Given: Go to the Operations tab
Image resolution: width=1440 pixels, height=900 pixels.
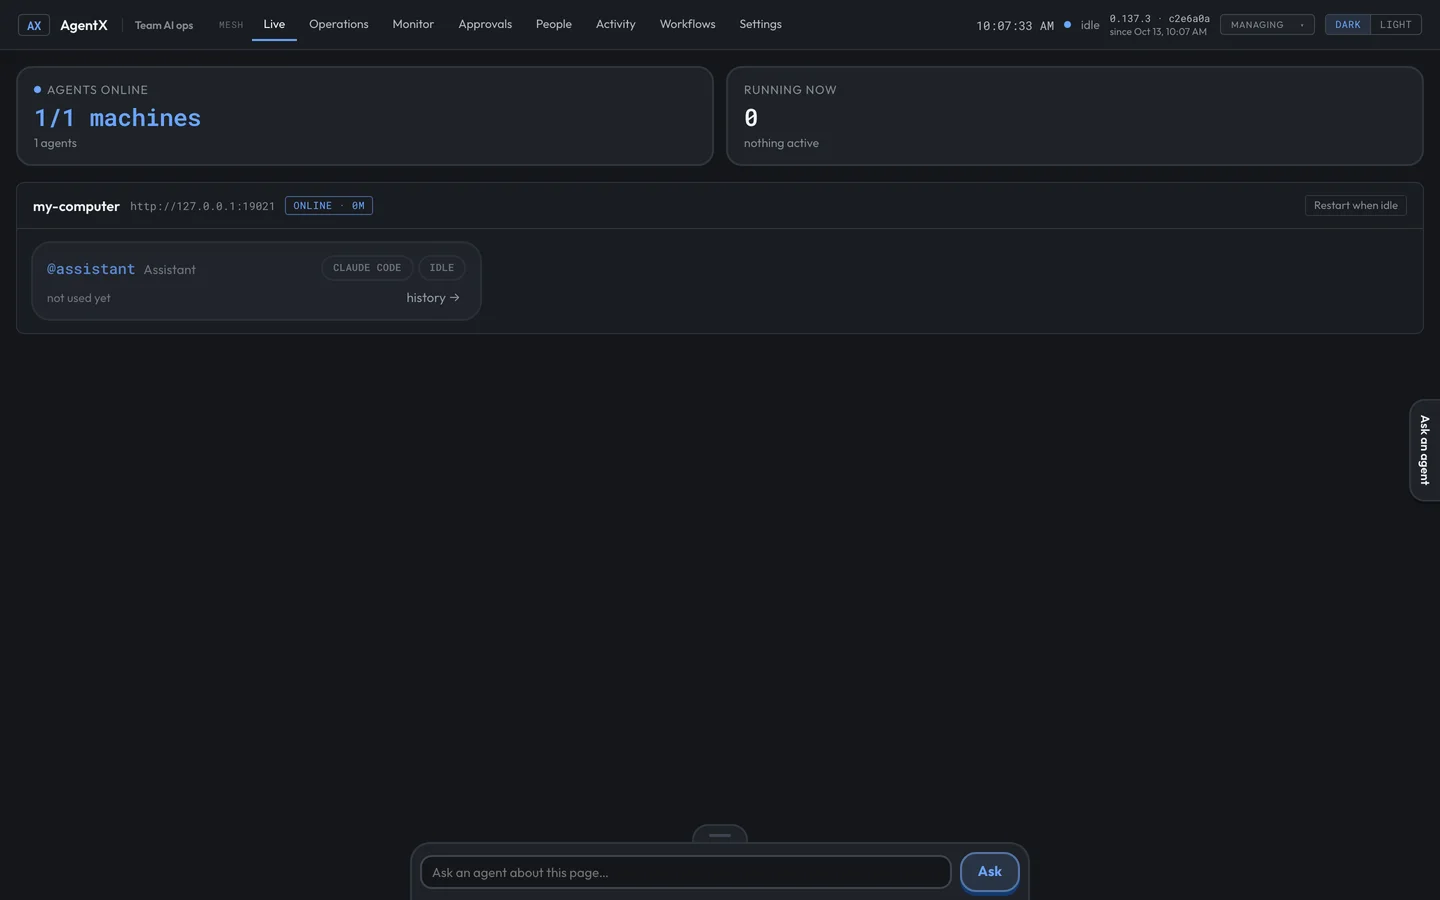Looking at the screenshot, I should coord(339,24).
